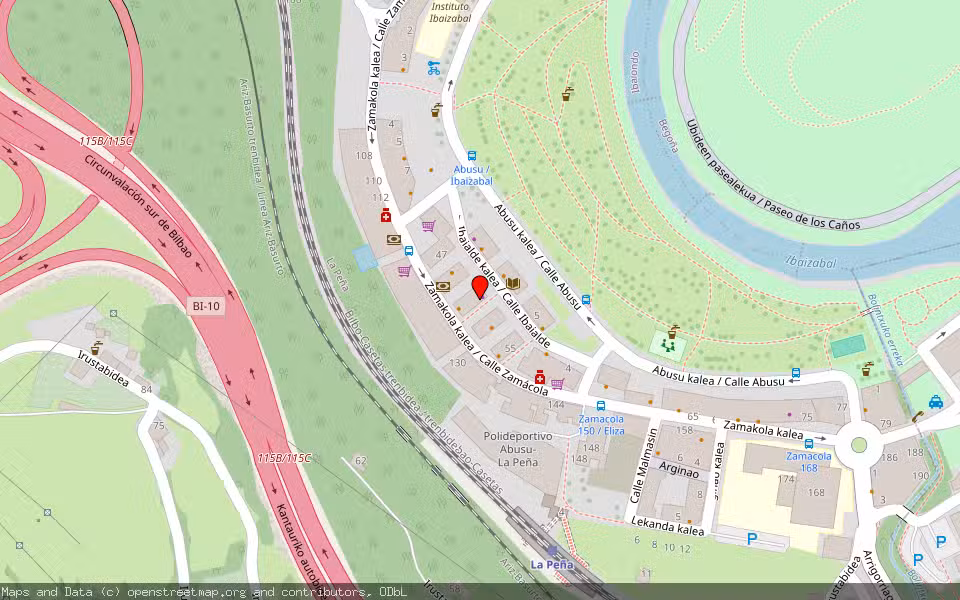Select the BI-10 road shield
The image size is (960, 600).
coord(205,307)
